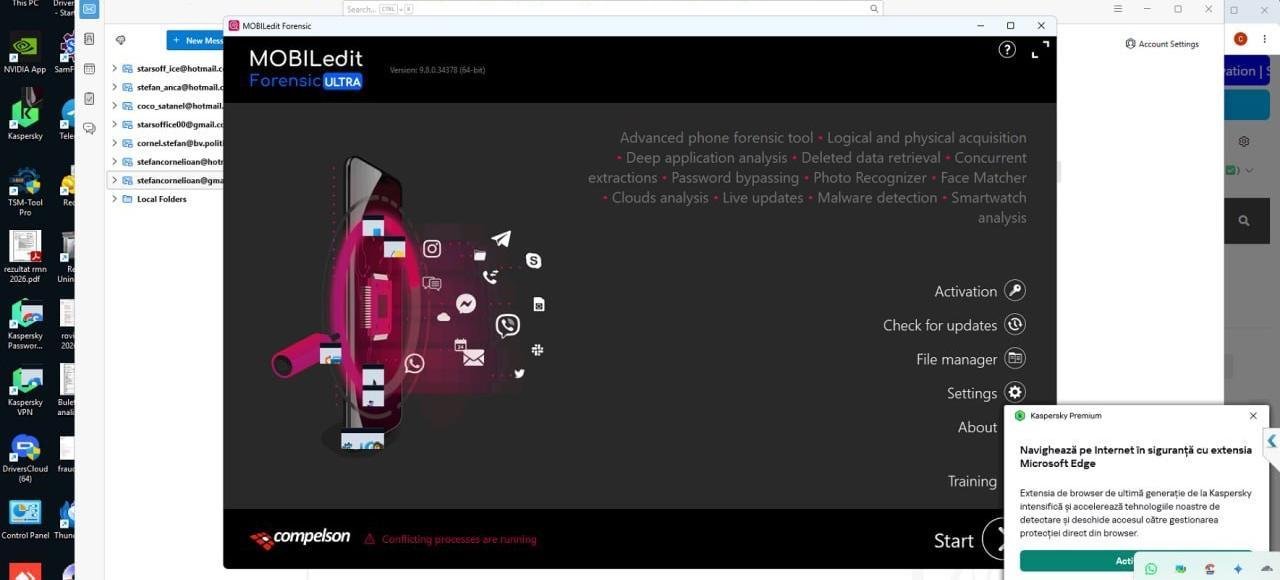Click the browser profile avatar C
1280x580 pixels.
coord(1240,38)
